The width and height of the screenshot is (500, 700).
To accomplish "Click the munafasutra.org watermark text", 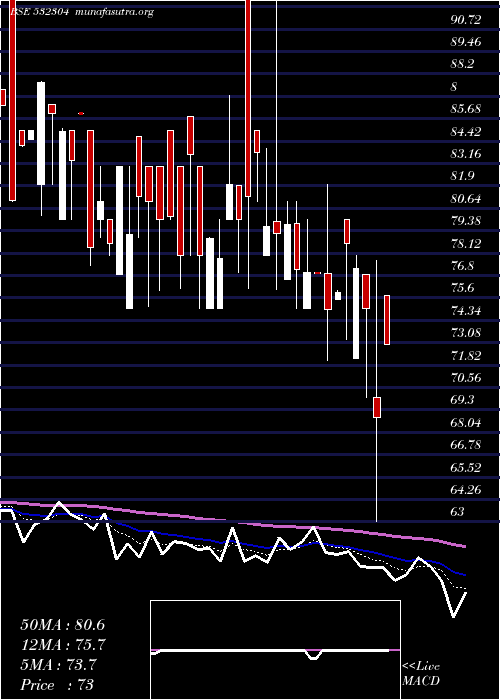I will pos(115,12).
